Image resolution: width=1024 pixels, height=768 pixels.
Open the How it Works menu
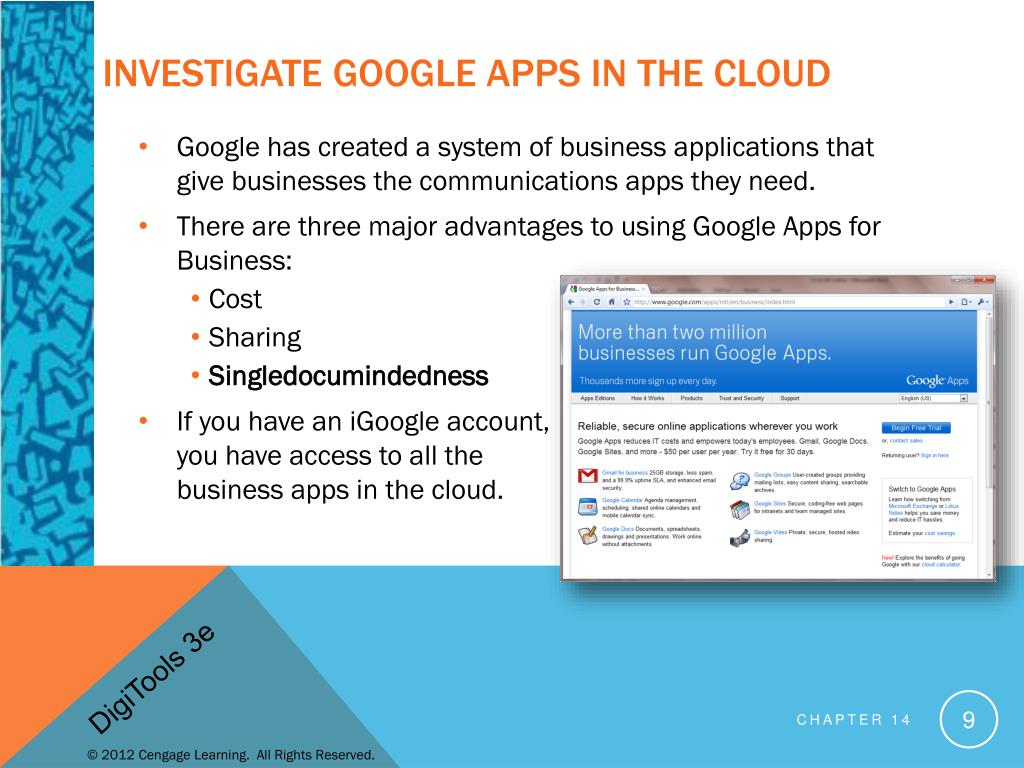(x=647, y=398)
